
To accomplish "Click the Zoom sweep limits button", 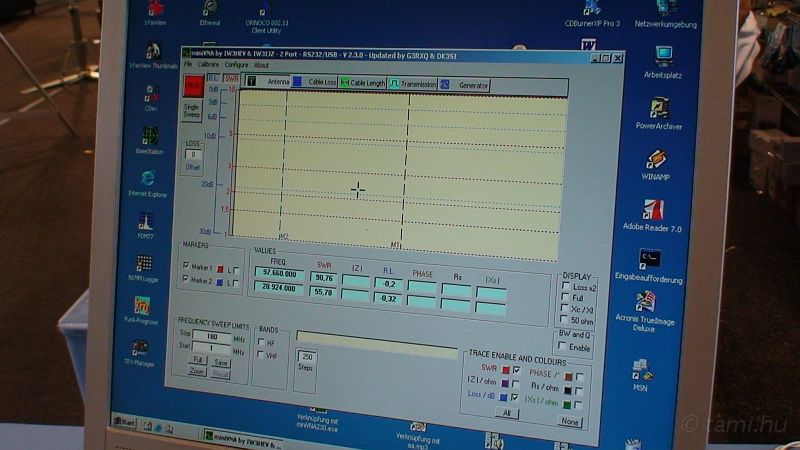I will [196, 371].
